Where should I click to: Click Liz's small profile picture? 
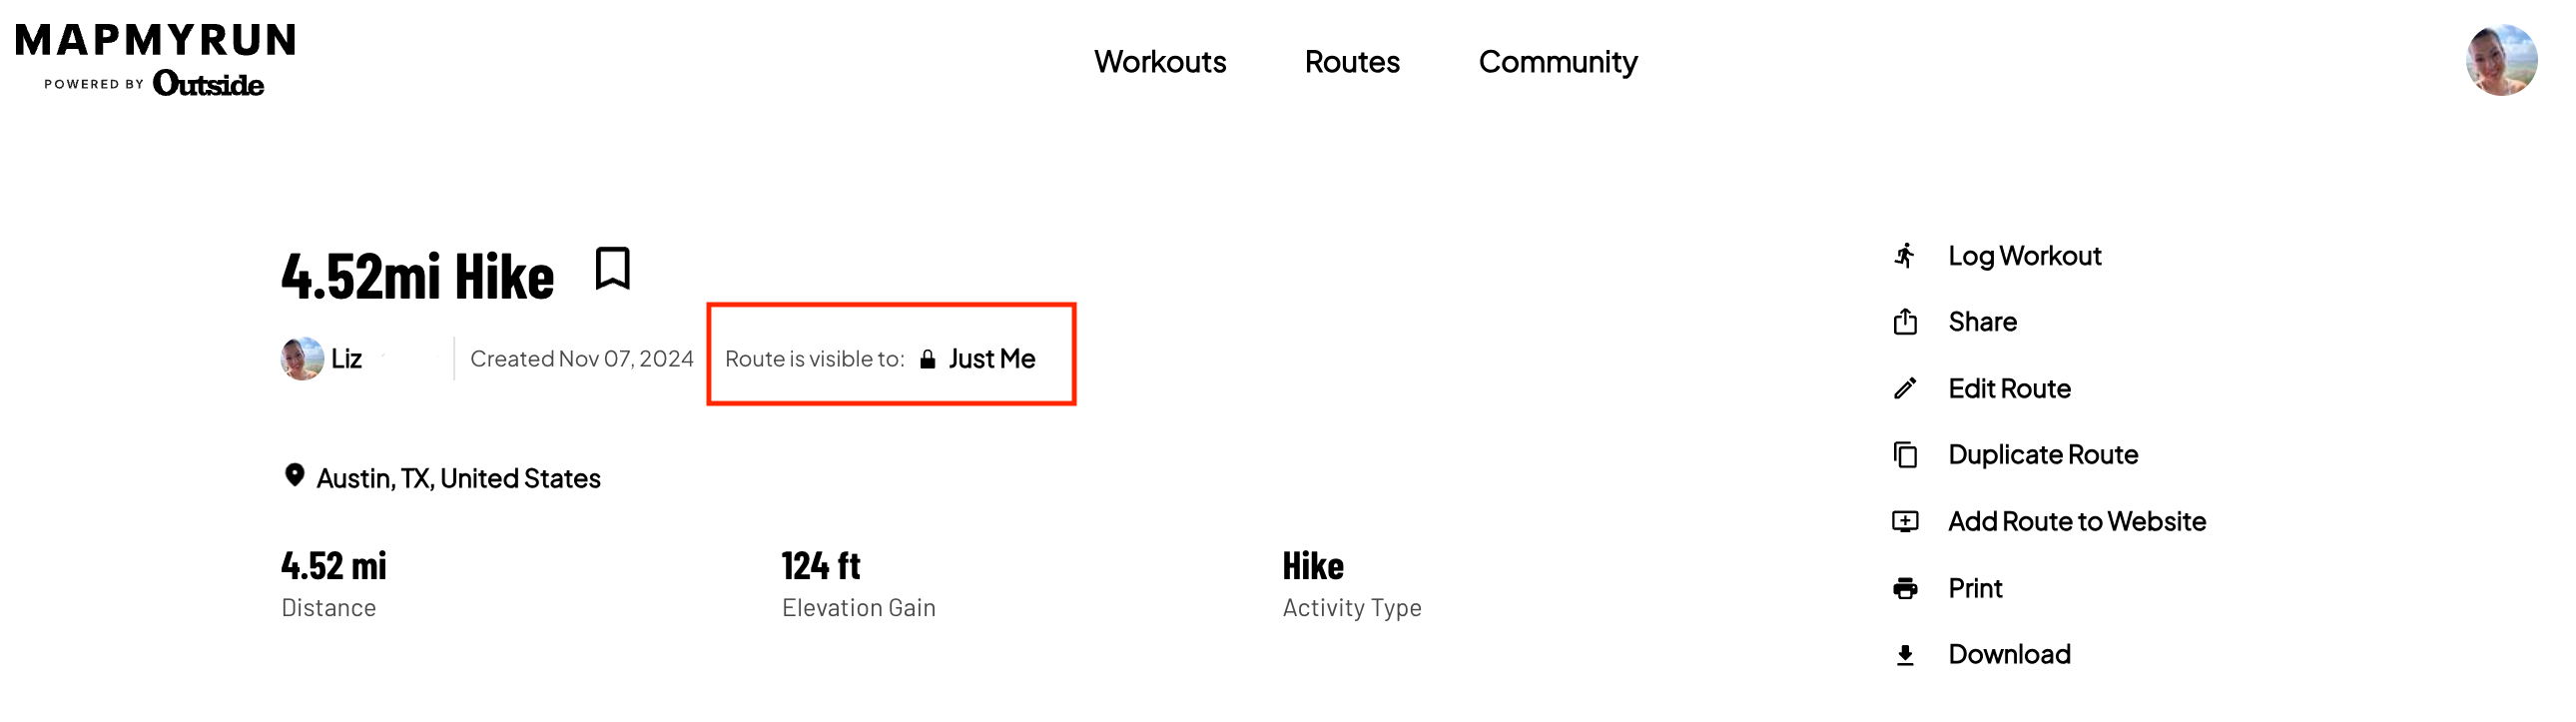302,358
